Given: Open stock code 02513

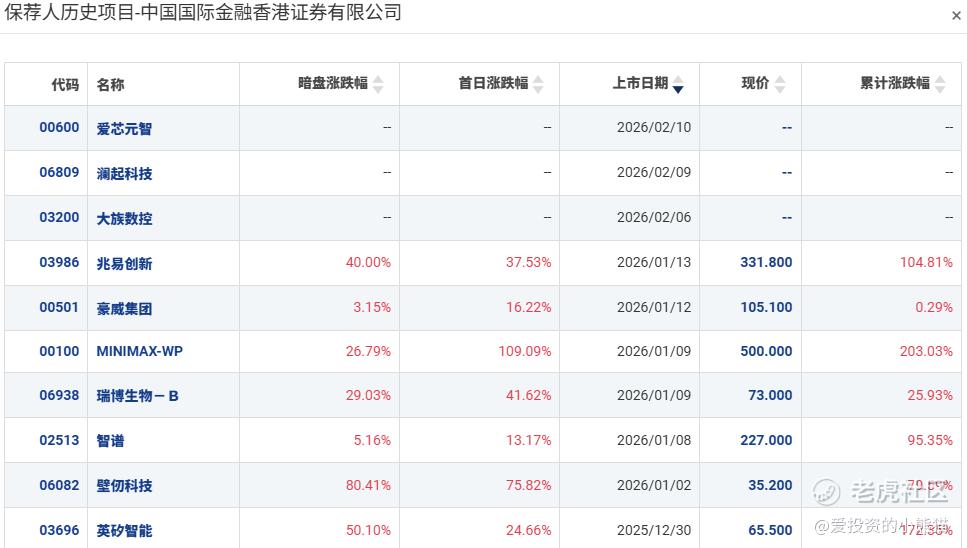Looking at the screenshot, I should 59,441.
